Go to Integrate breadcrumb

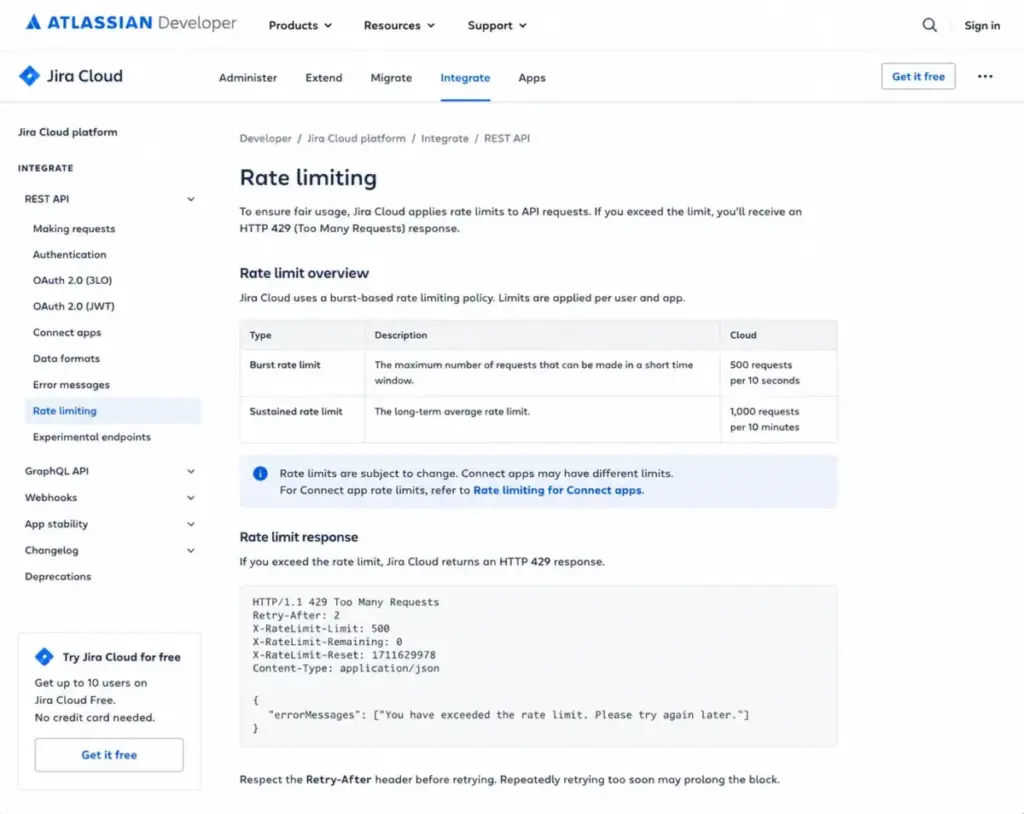click(445, 138)
